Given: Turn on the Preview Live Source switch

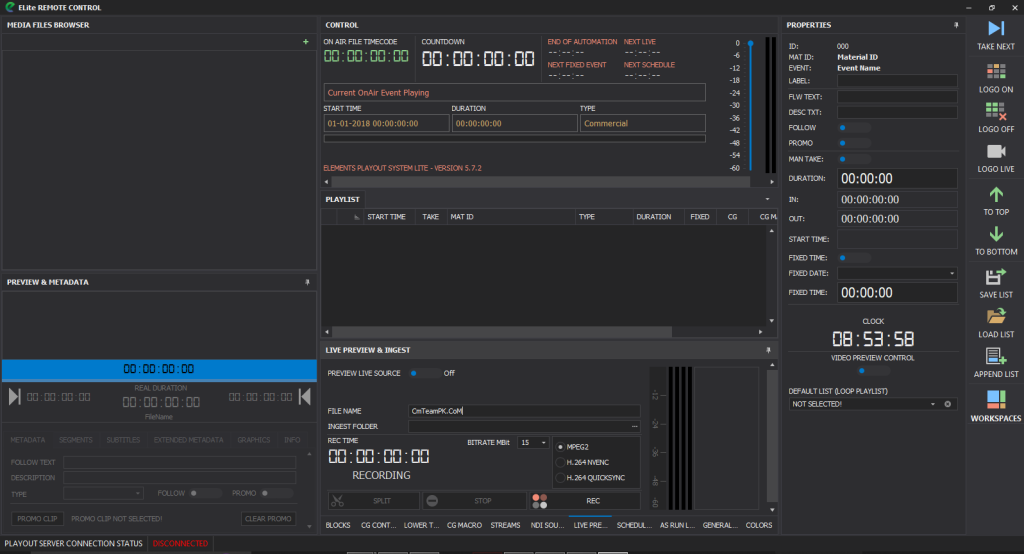Looking at the screenshot, I should 425,374.
